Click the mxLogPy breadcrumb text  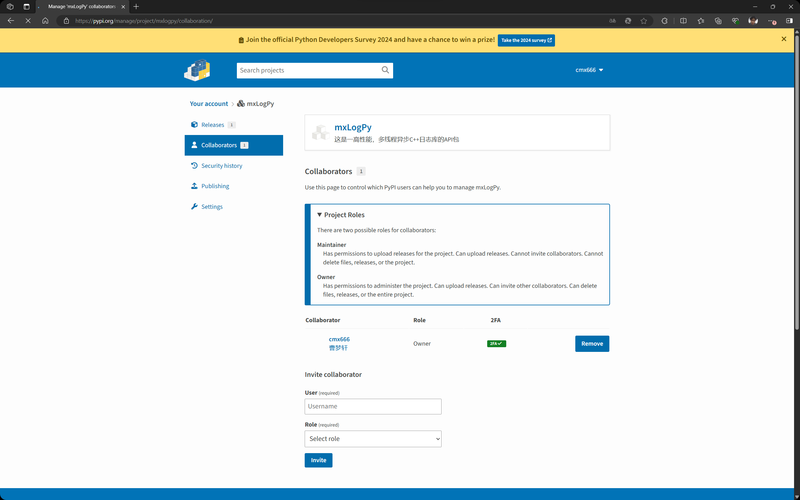pos(260,104)
